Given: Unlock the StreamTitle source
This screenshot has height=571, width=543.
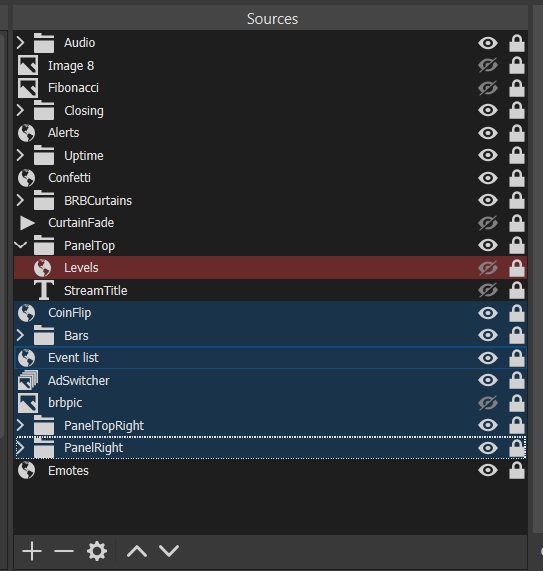Looking at the screenshot, I should (x=517, y=290).
